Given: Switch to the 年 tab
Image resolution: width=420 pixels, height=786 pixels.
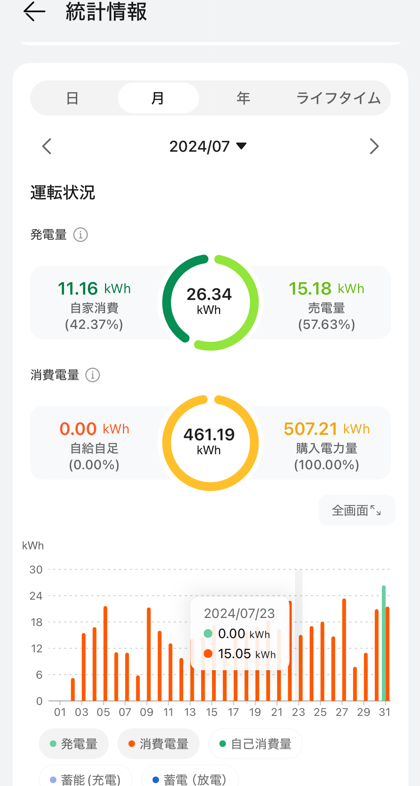Looking at the screenshot, I should (243, 98).
